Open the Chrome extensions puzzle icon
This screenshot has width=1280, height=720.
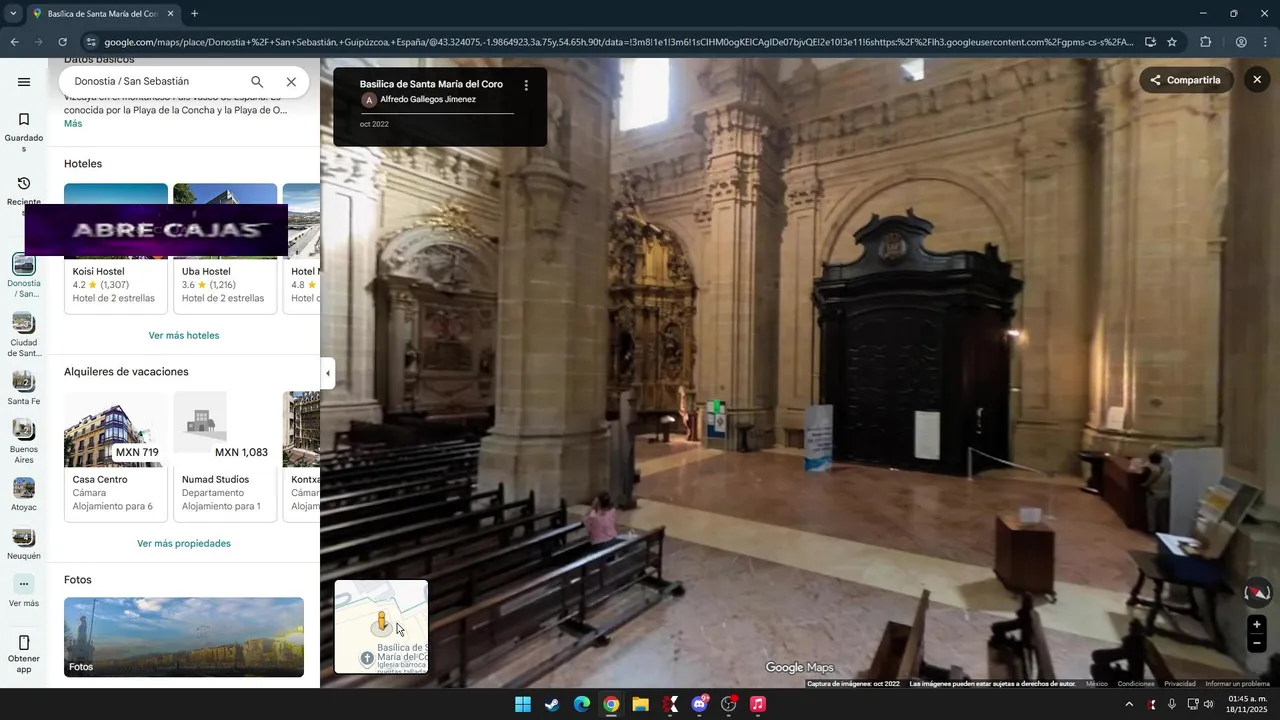[1205, 42]
